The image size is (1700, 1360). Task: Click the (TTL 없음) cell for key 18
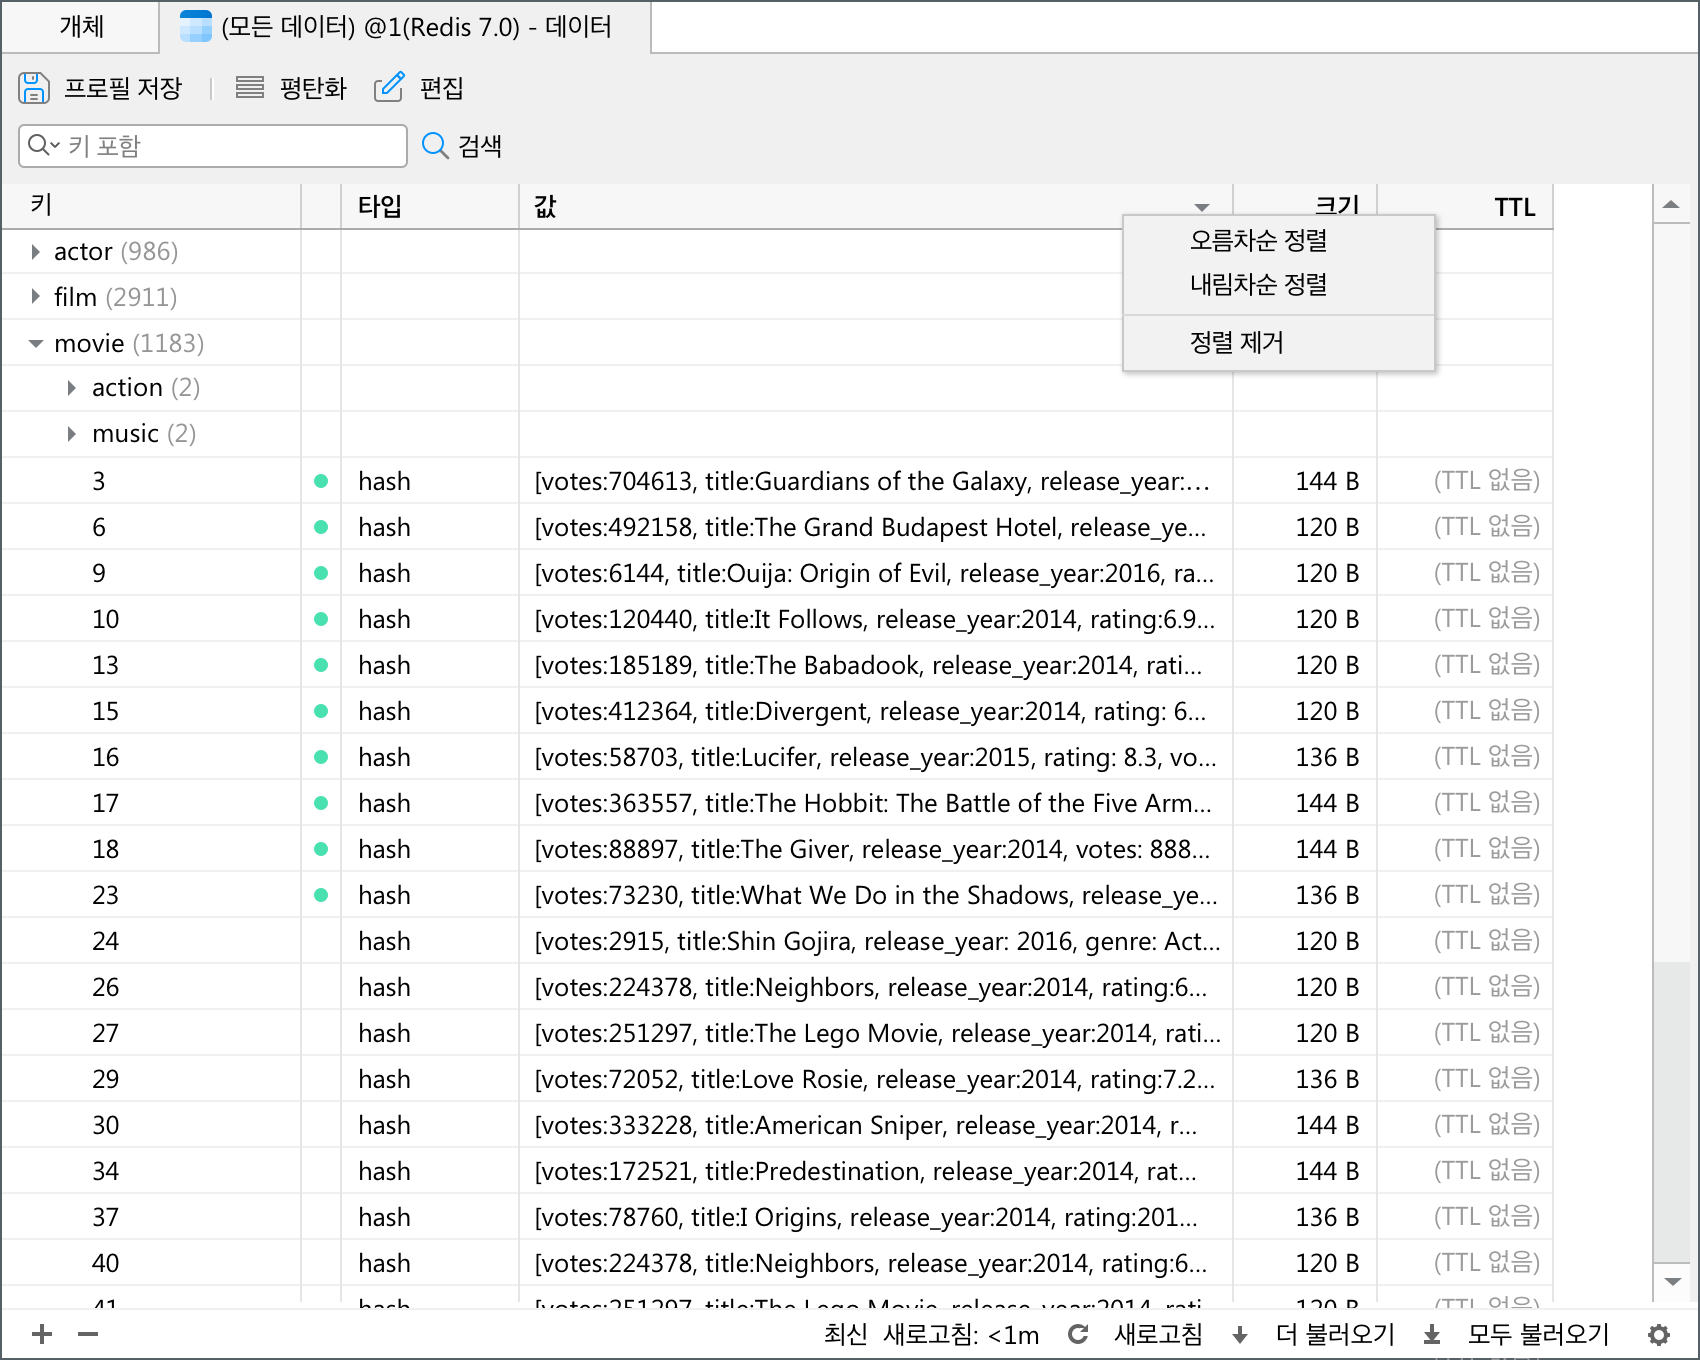click(1465, 849)
